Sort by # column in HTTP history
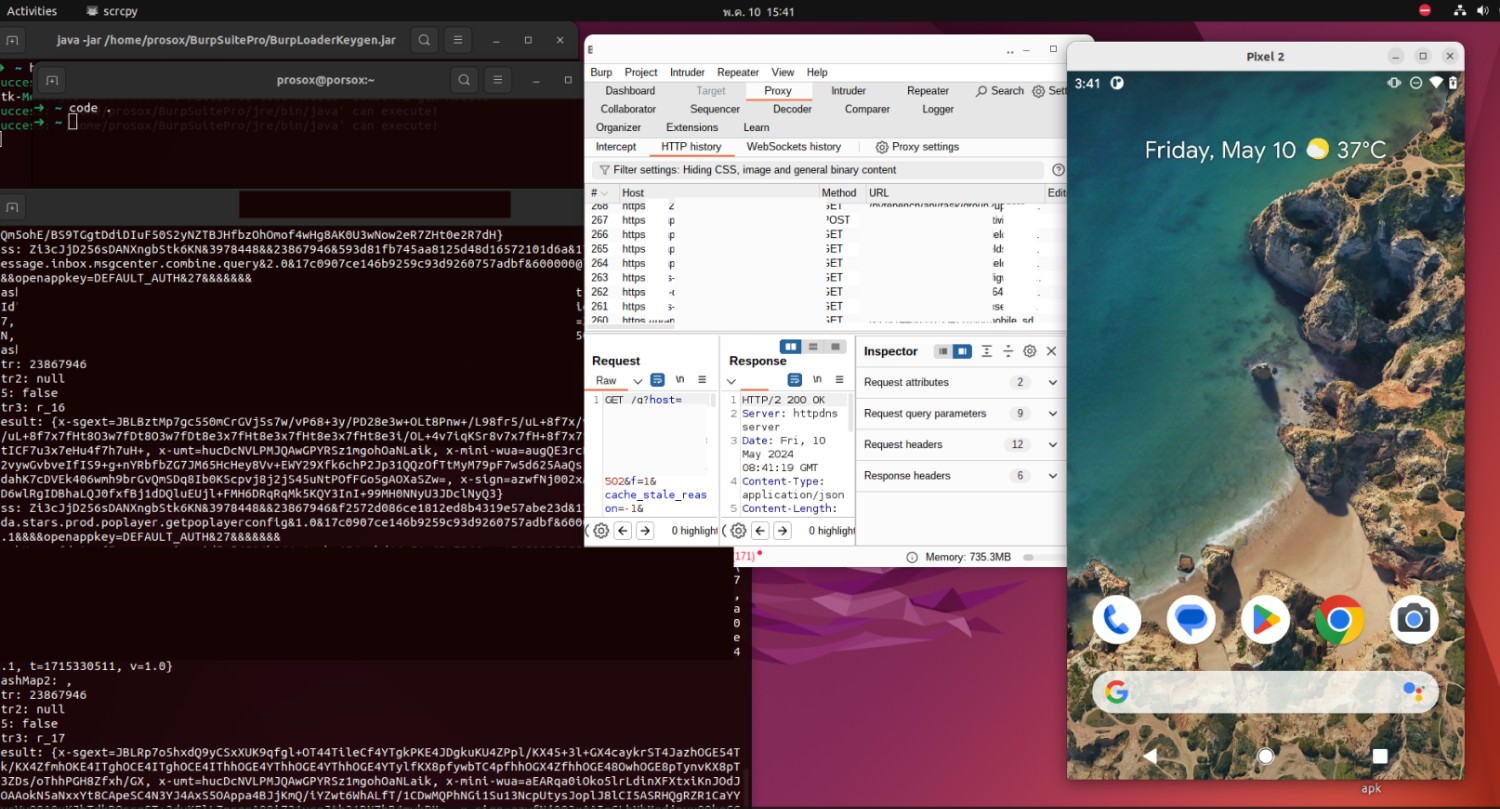Screen dimensions: 1500x809 [x=601, y=192]
